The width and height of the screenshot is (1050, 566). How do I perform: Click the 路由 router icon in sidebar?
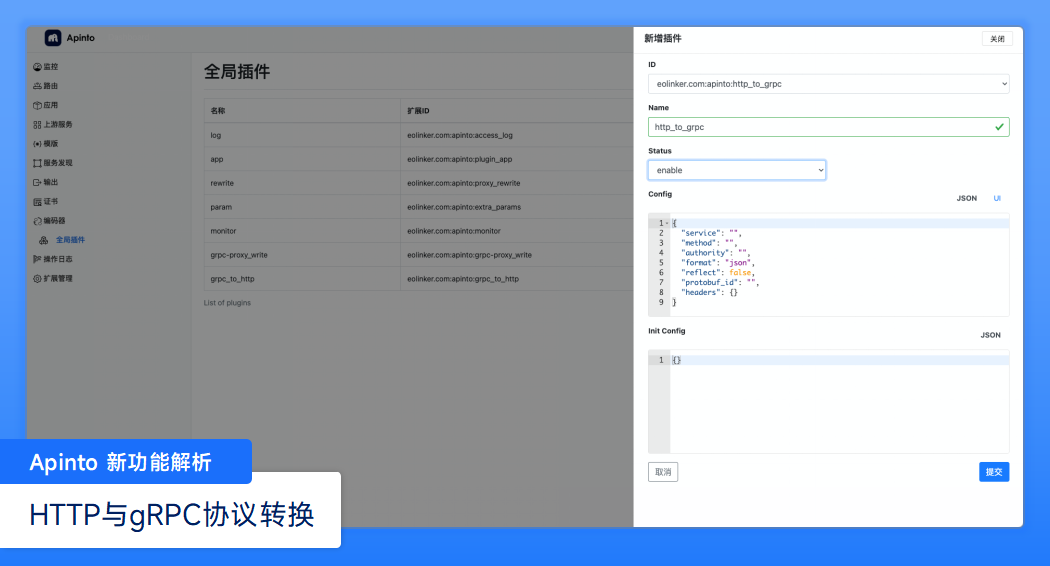click(x=38, y=86)
